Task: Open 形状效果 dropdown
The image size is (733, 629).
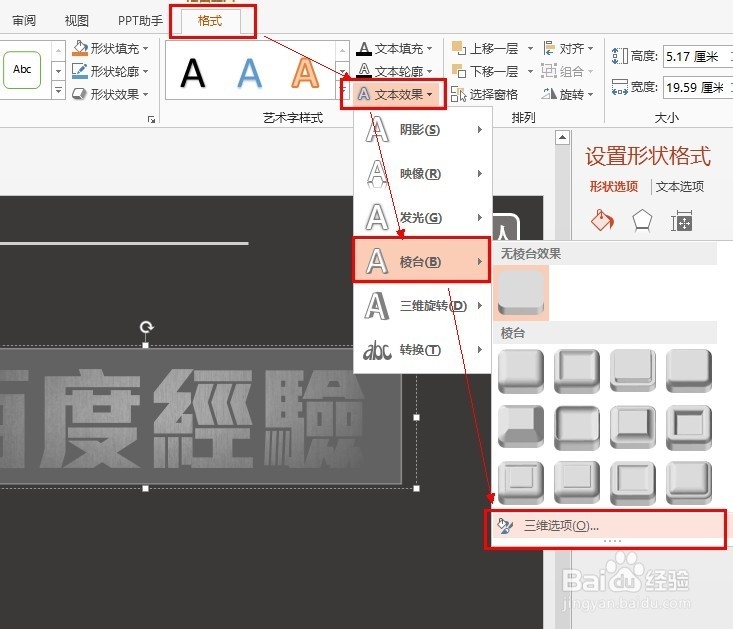Action: tap(110, 94)
